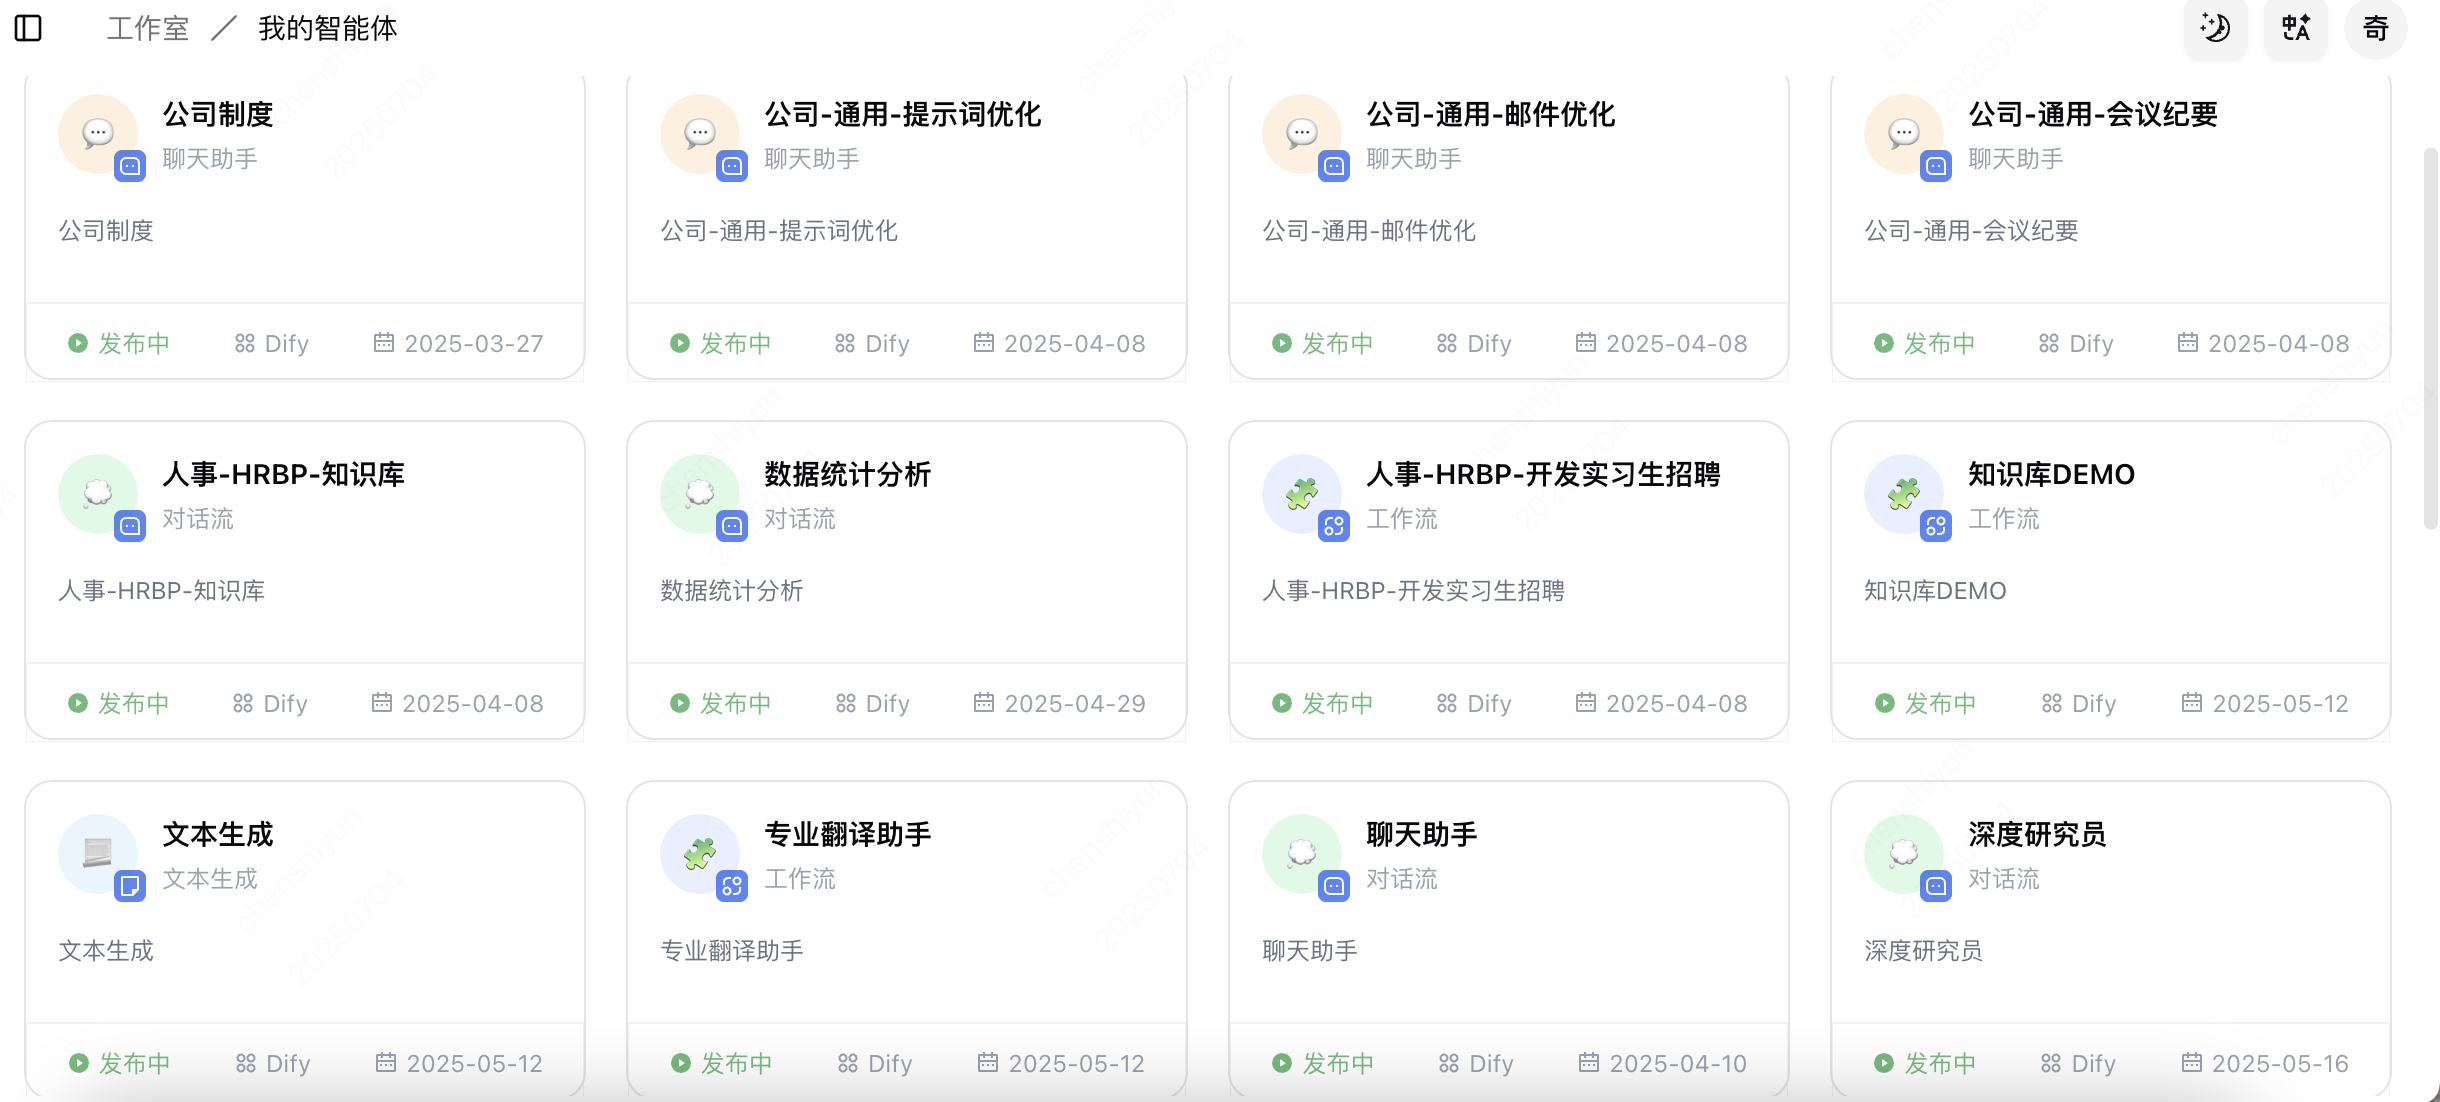This screenshot has width=2440, height=1102.
Task: Click 数据统计分析 cloud avatar icon
Action: [x=700, y=494]
